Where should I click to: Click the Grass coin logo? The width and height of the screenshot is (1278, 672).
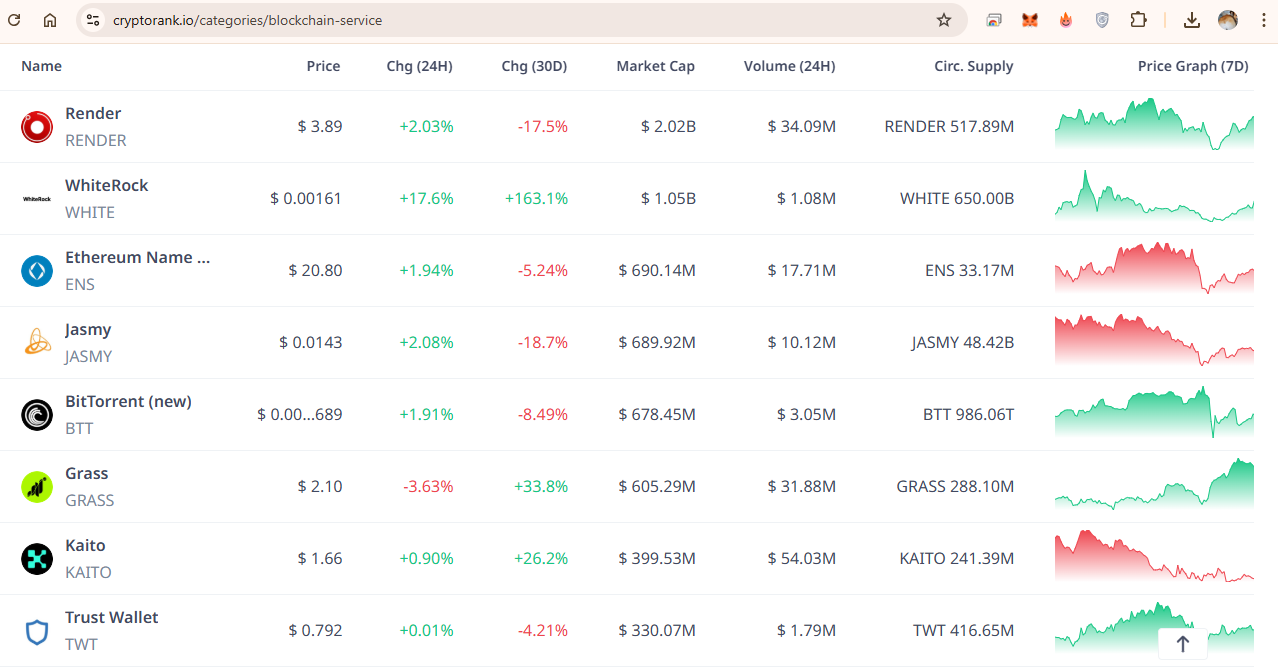(37, 487)
